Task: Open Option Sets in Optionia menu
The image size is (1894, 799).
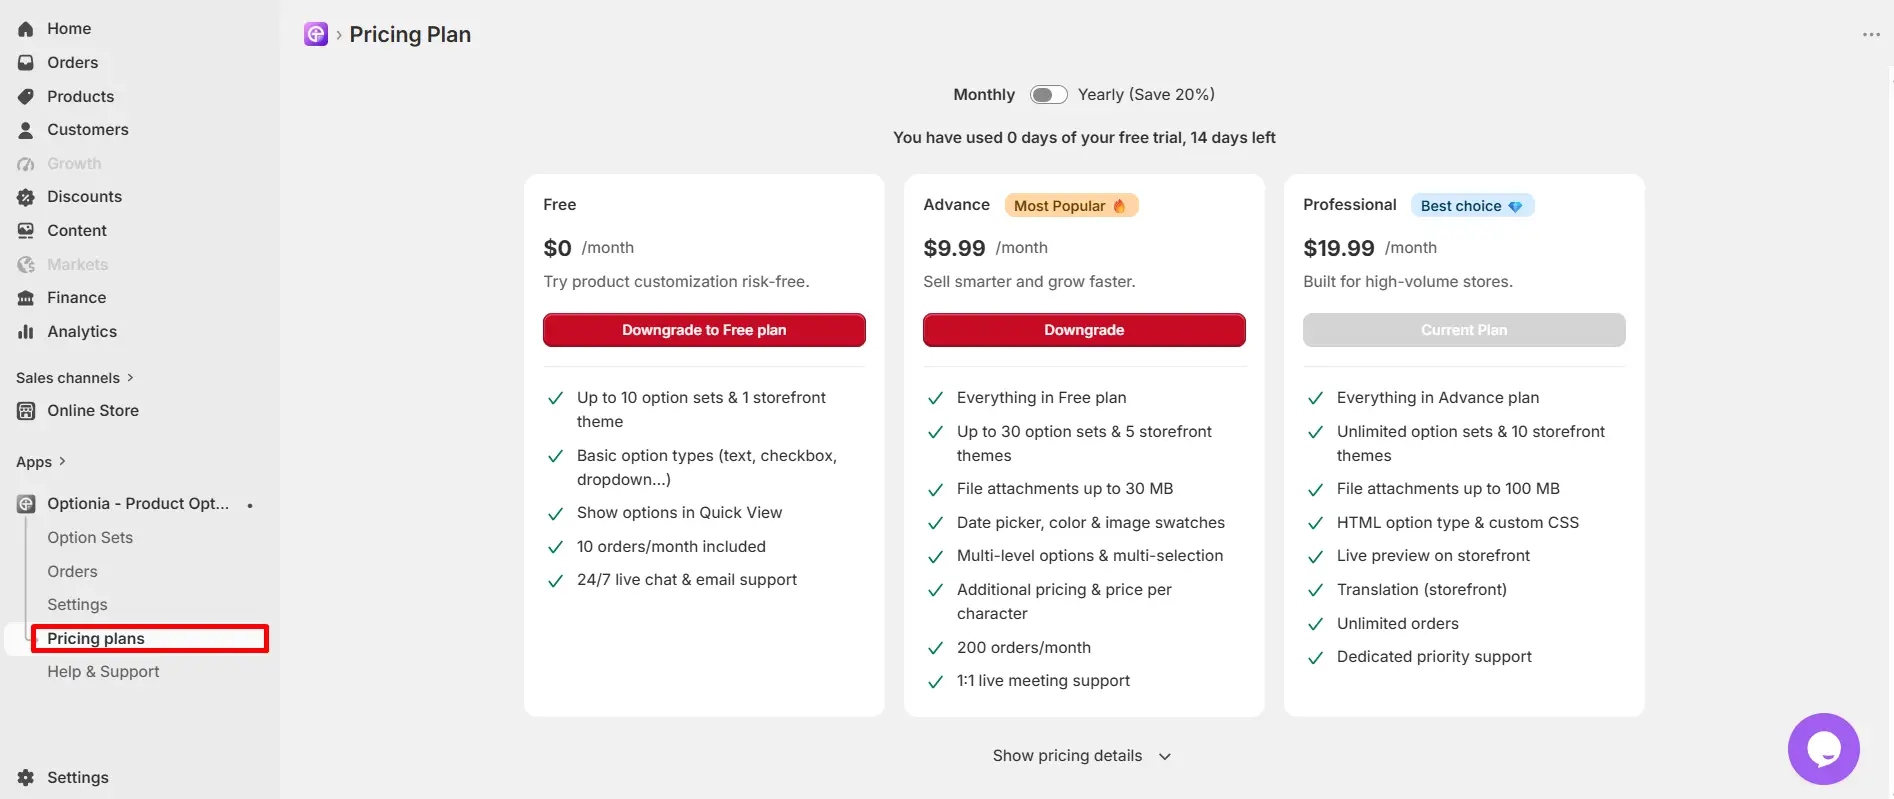Action: [x=90, y=538]
